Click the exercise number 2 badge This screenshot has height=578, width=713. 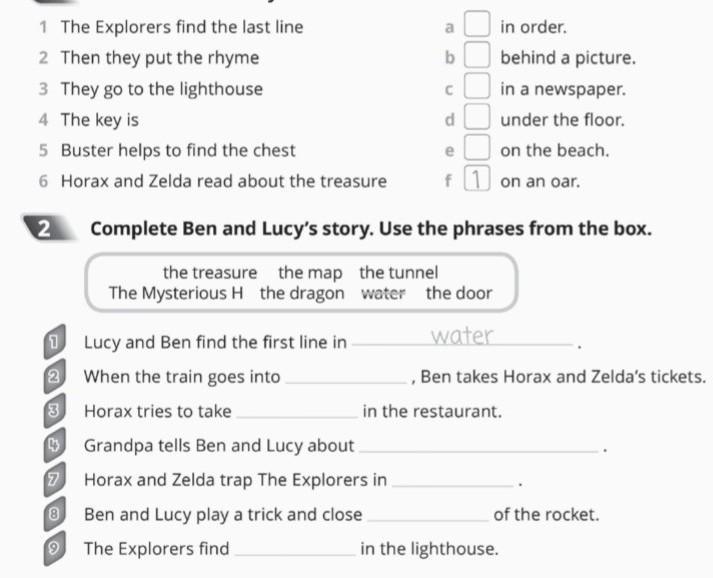(x=44, y=227)
